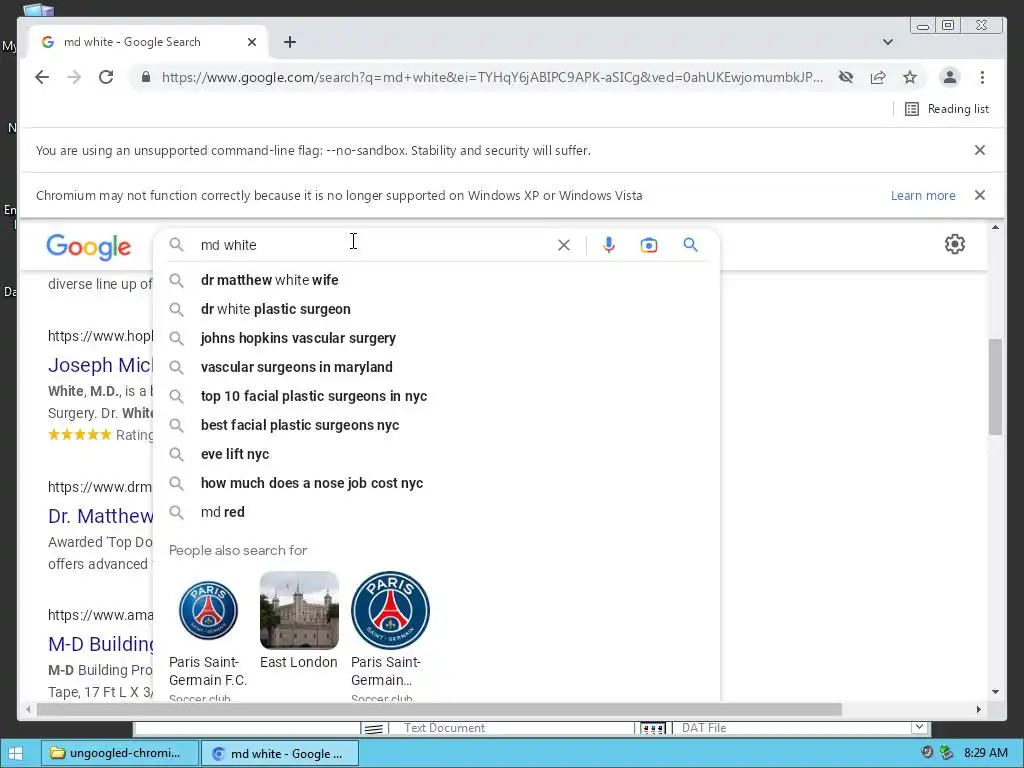1024x768 pixels.
Task: Open the M-D Building result link
Action: [101, 644]
